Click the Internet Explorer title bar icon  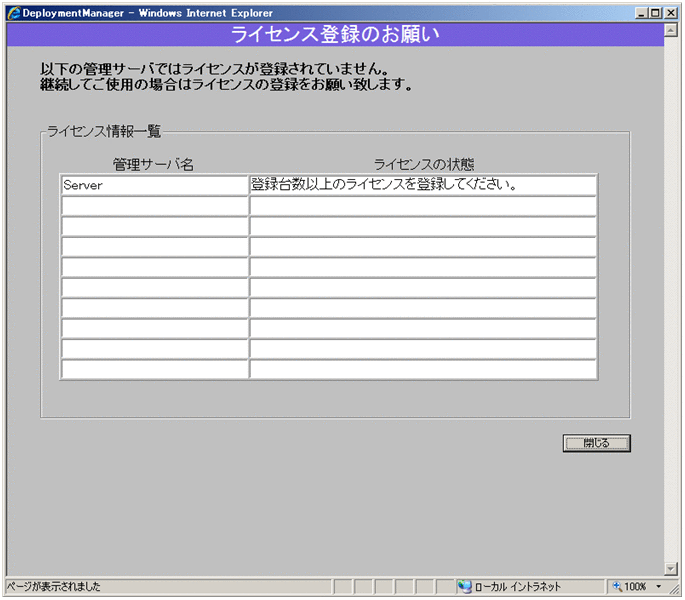pos(14,13)
